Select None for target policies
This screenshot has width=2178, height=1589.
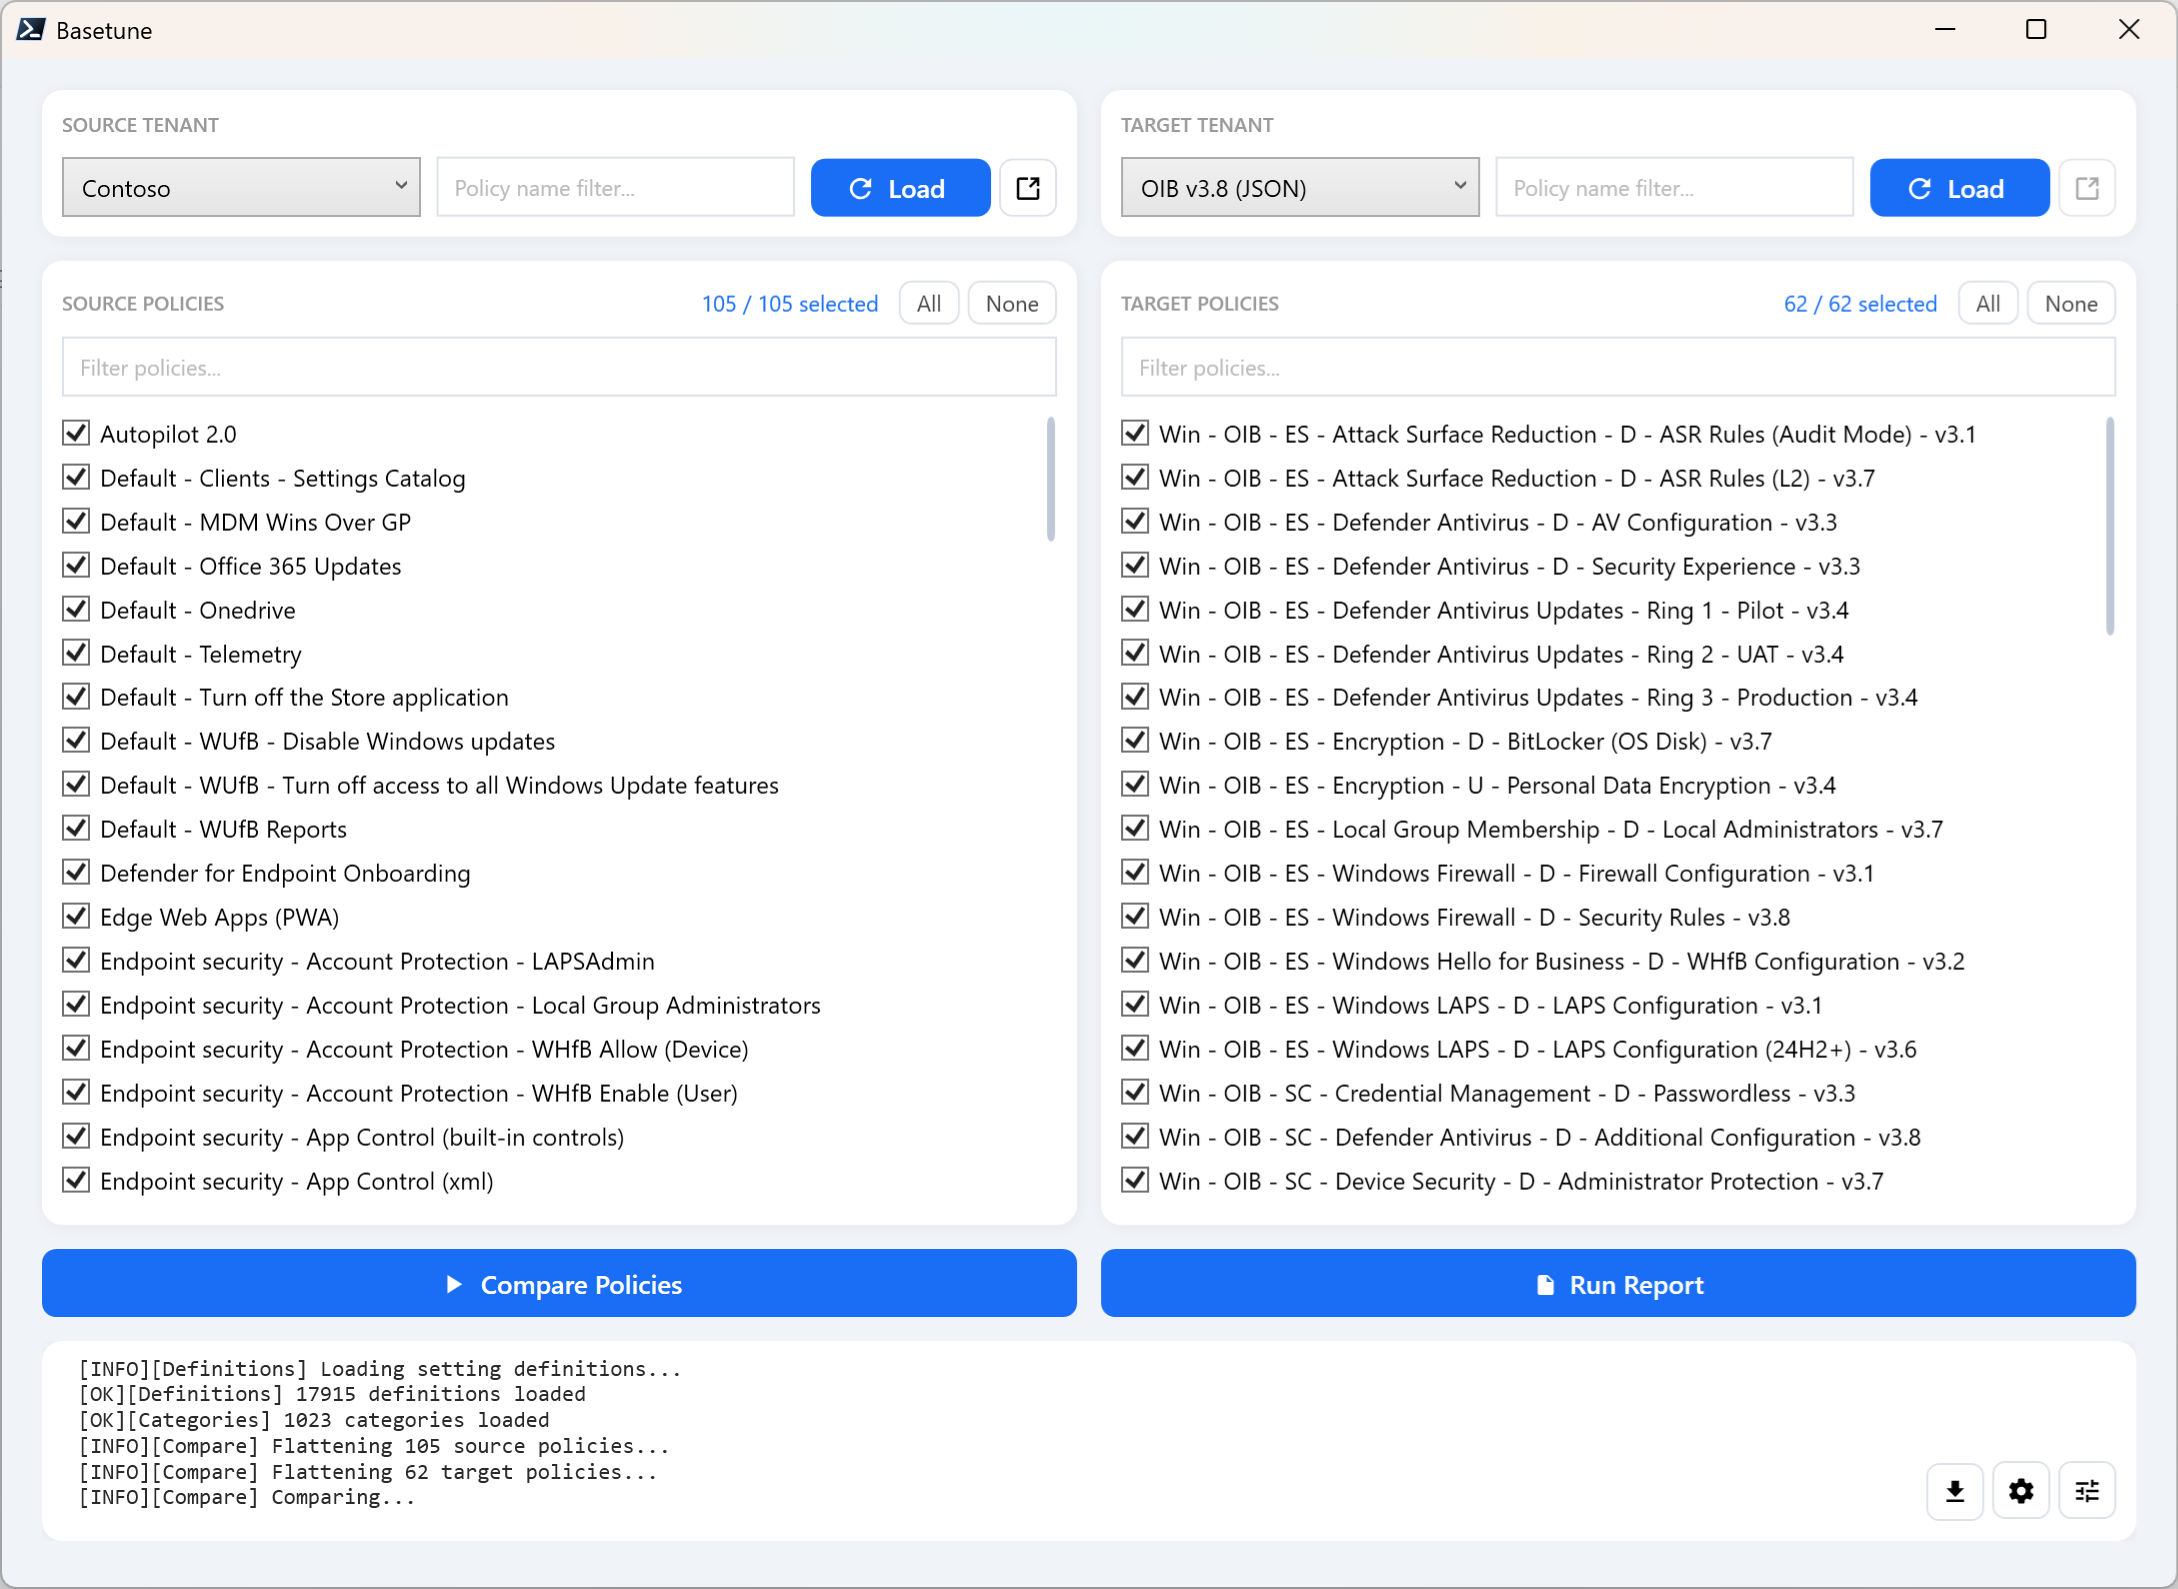coord(2071,303)
